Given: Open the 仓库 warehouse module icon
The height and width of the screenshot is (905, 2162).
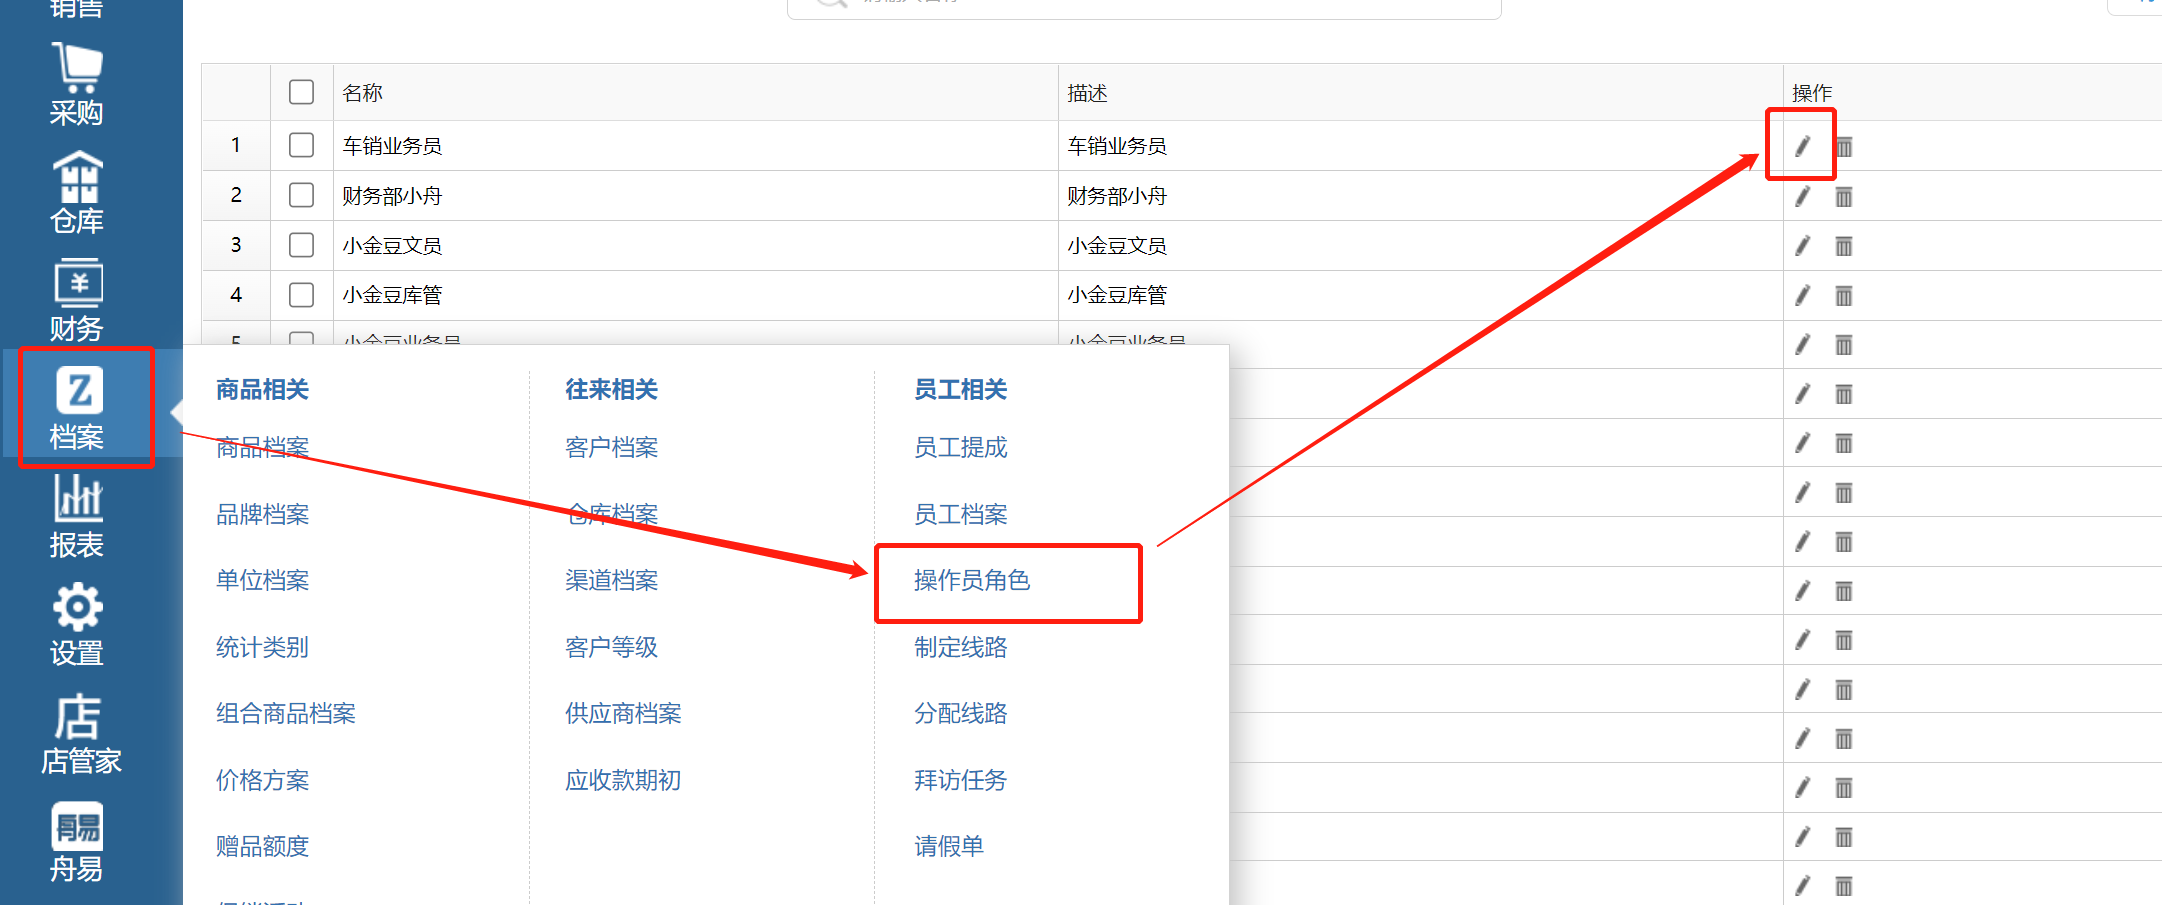Looking at the screenshot, I should (77, 192).
